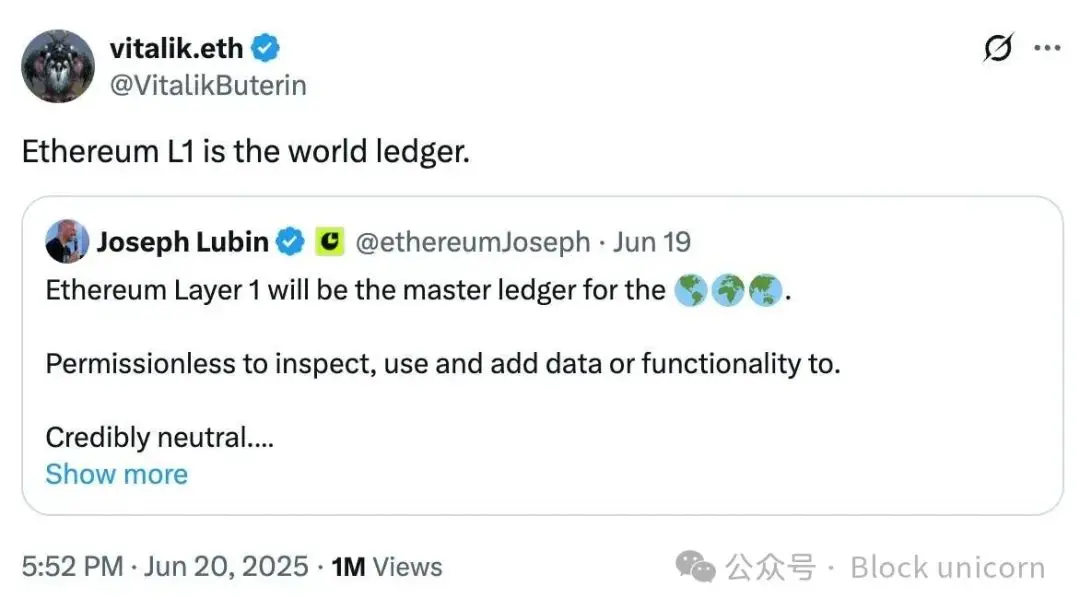Click the WeChat logo icon in watermark
Screen dimensions: 1080x610
pos(695,568)
